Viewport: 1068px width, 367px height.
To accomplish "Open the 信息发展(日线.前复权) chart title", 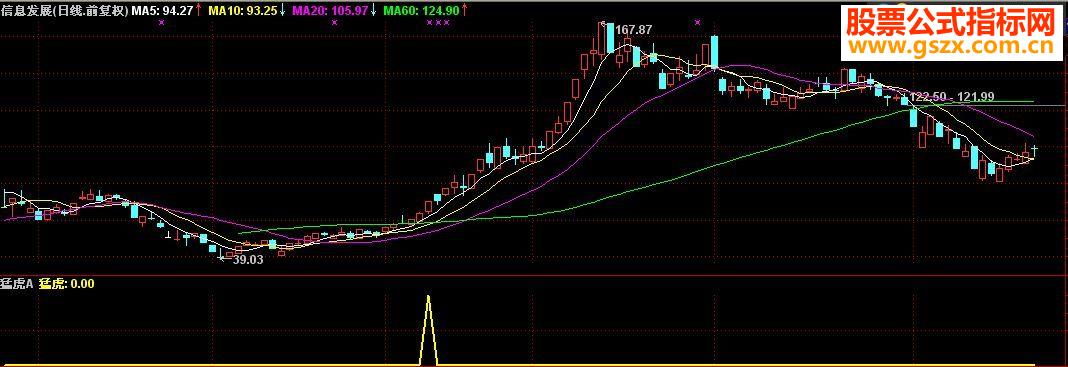I will [65, 10].
